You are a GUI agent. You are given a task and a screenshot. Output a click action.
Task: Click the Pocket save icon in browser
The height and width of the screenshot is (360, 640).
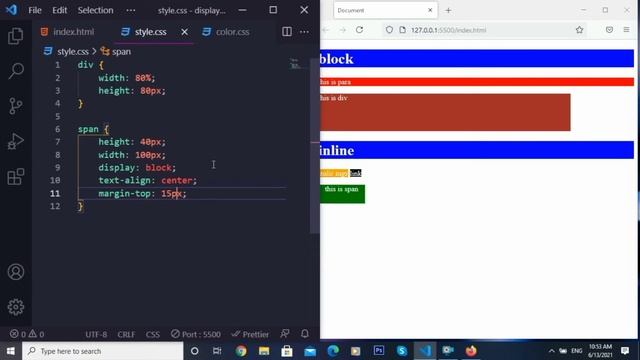coord(609,30)
